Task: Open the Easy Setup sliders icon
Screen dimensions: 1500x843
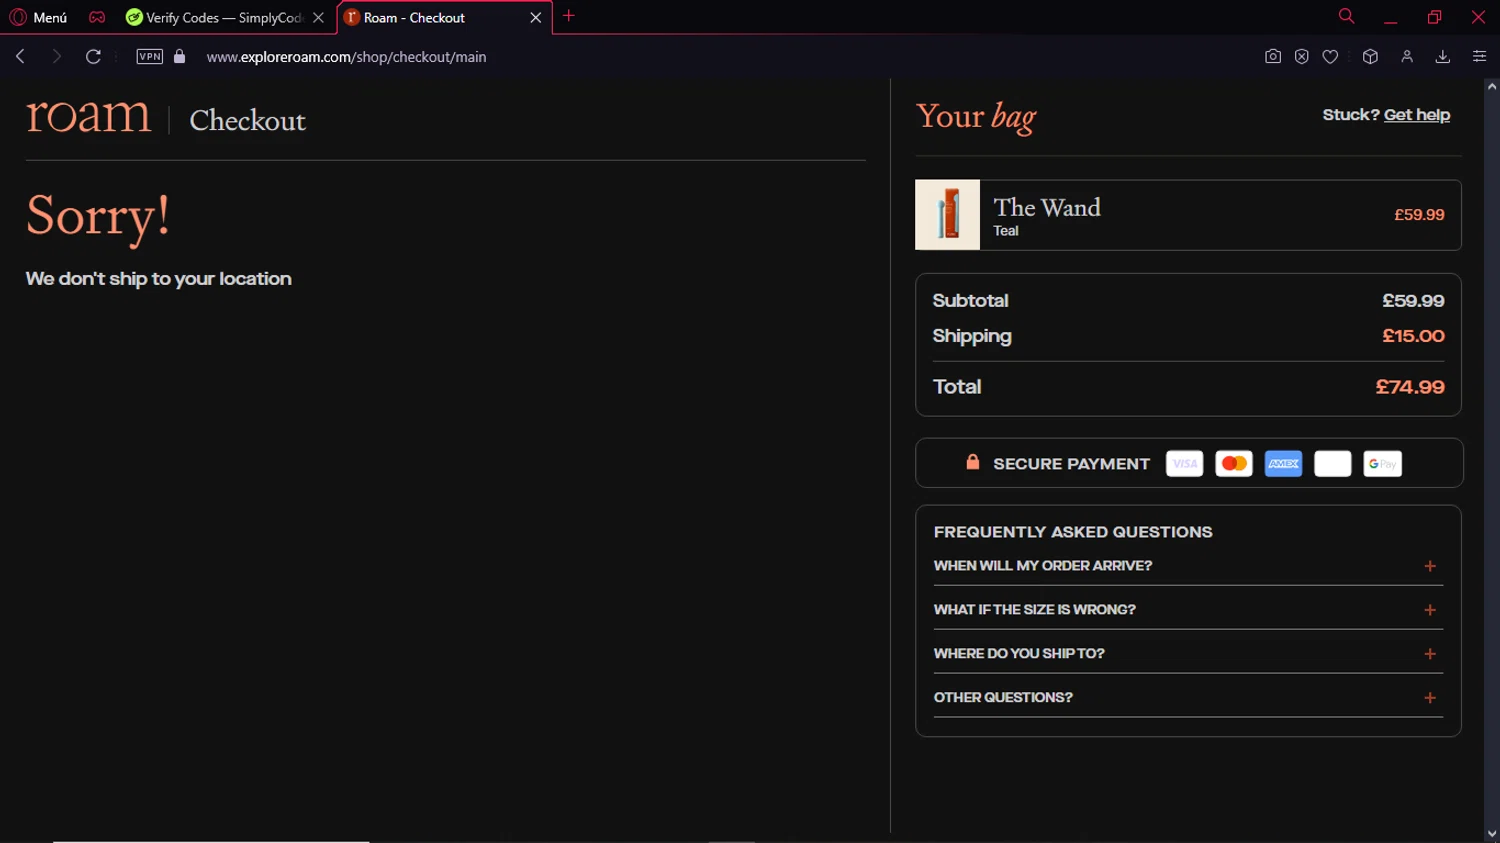Action: tap(1479, 56)
